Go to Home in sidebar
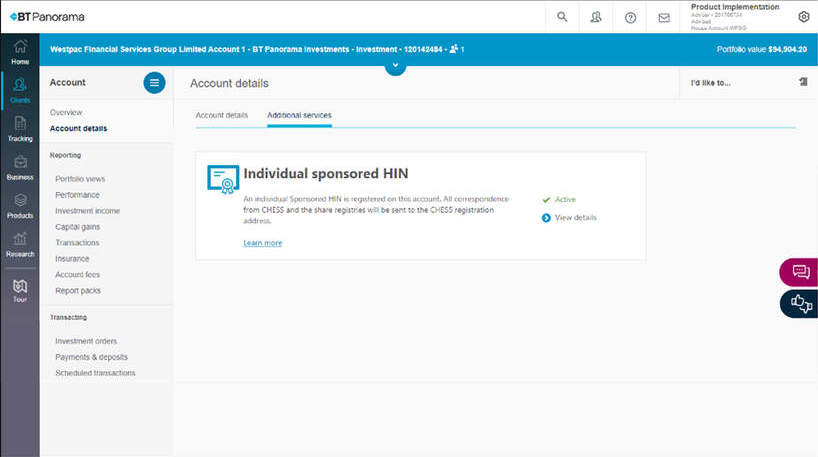Screen dimensions: 818x457 pos(20,52)
